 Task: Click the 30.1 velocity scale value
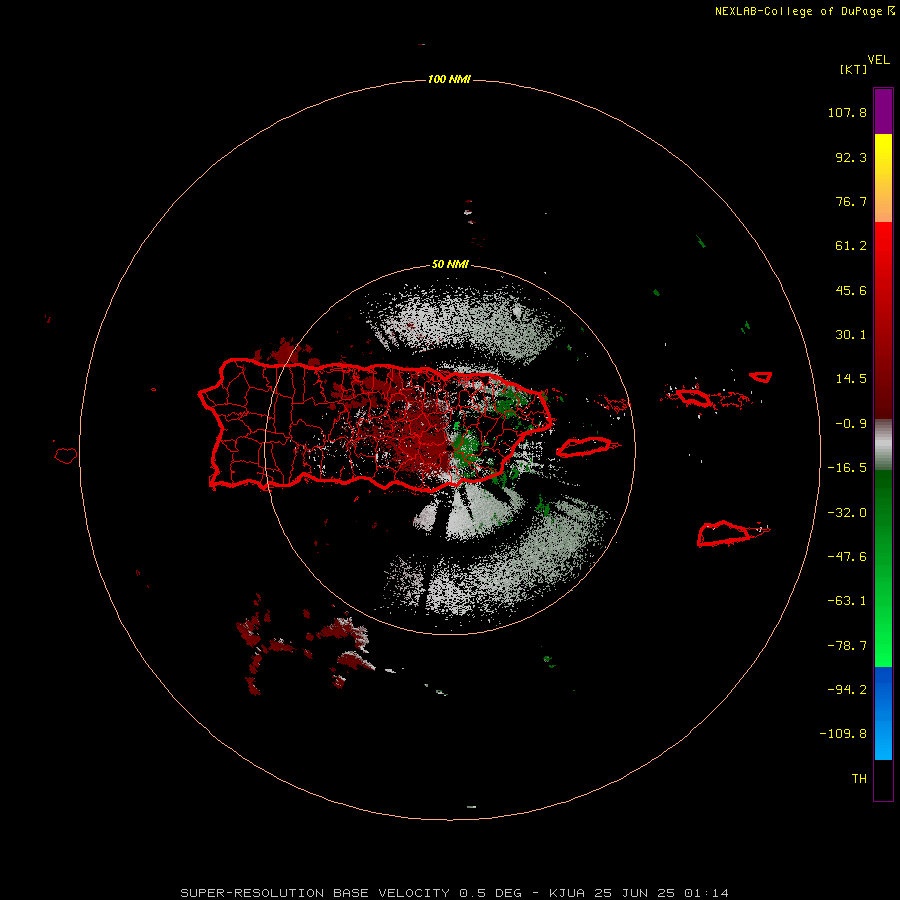point(851,335)
